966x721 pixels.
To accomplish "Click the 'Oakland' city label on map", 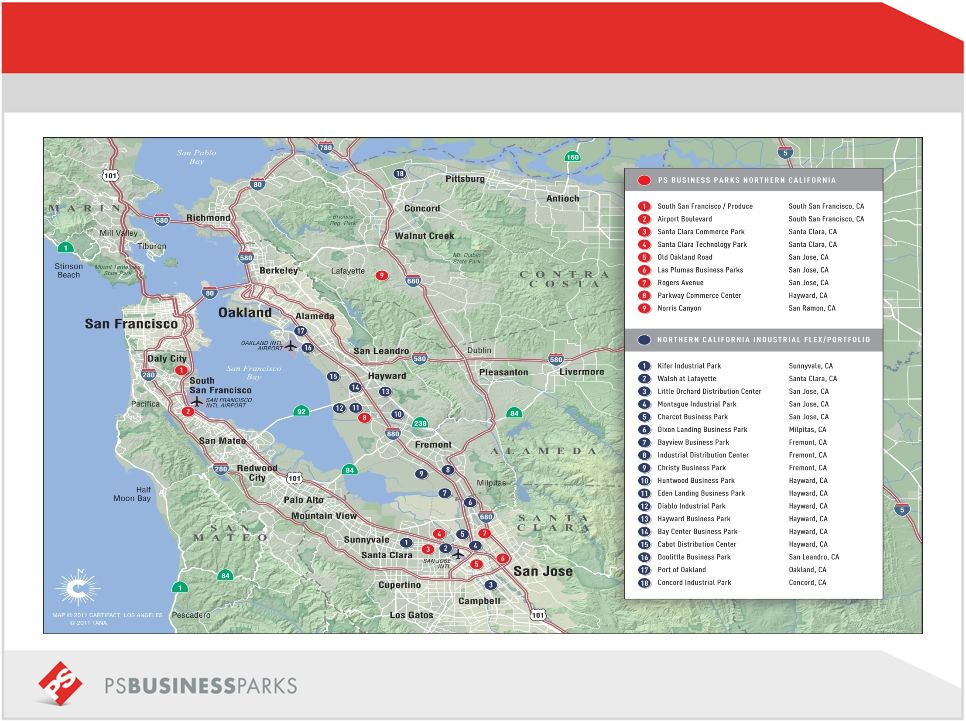I will pyautogui.click(x=245, y=312).
